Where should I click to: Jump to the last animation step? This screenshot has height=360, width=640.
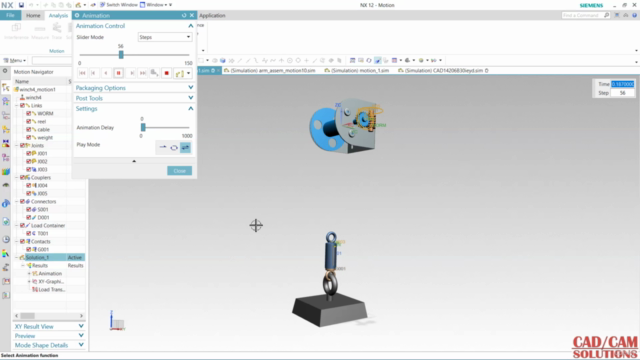(142, 73)
